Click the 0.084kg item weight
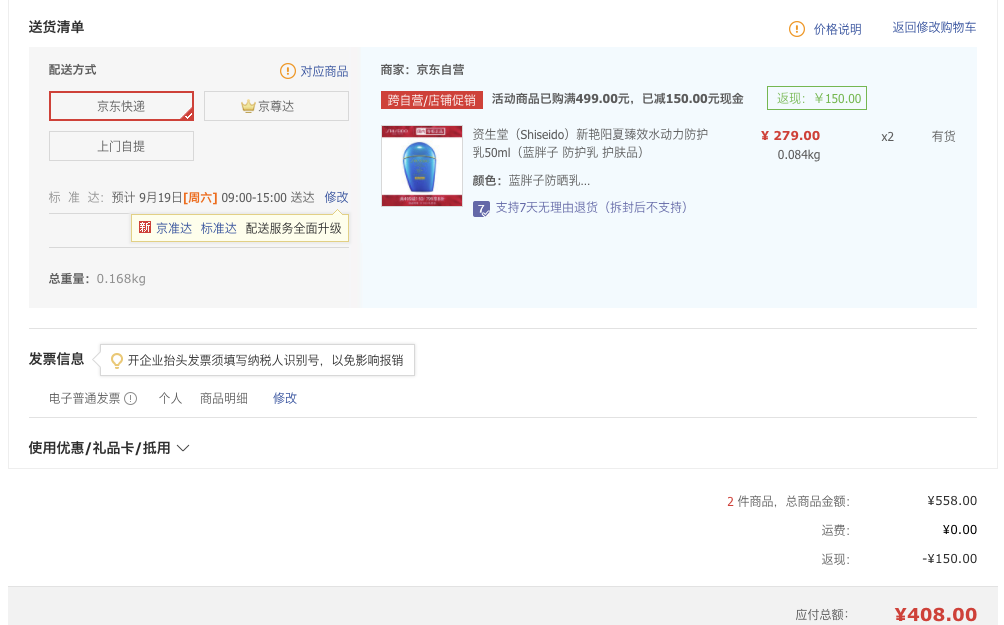This screenshot has width=1004, height=625. (798, 155)
